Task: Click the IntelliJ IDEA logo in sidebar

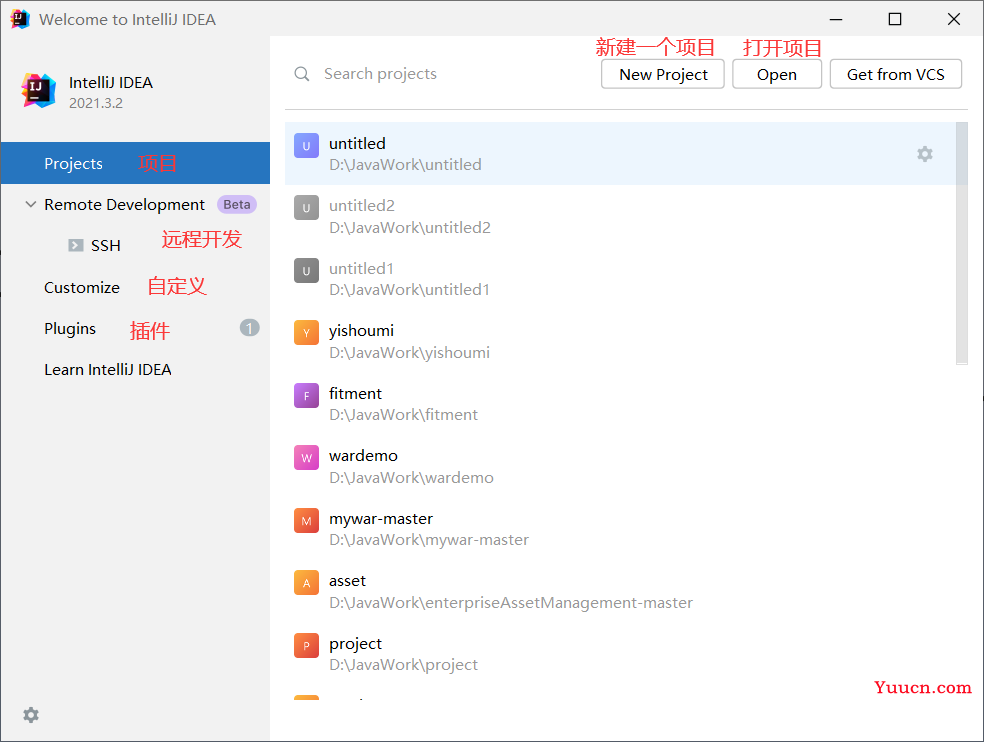Action: 38,90
